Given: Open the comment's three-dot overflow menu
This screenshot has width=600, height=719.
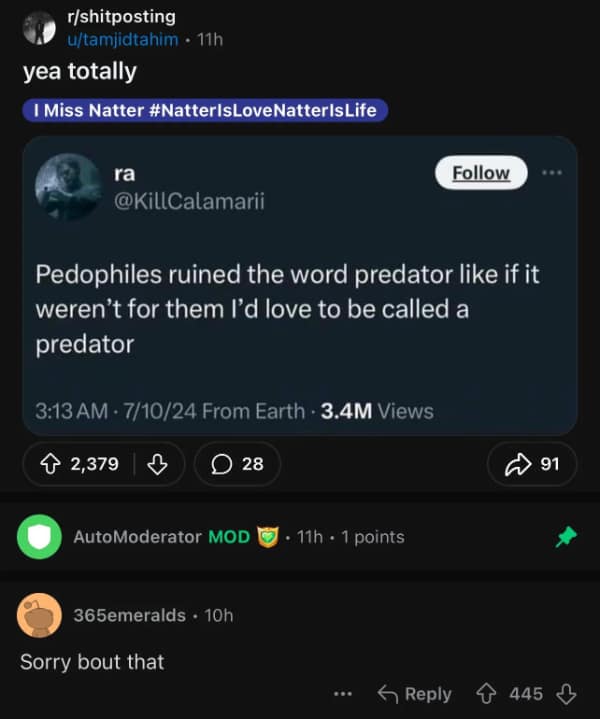Looking at the screenshot, I should (343, 694).
